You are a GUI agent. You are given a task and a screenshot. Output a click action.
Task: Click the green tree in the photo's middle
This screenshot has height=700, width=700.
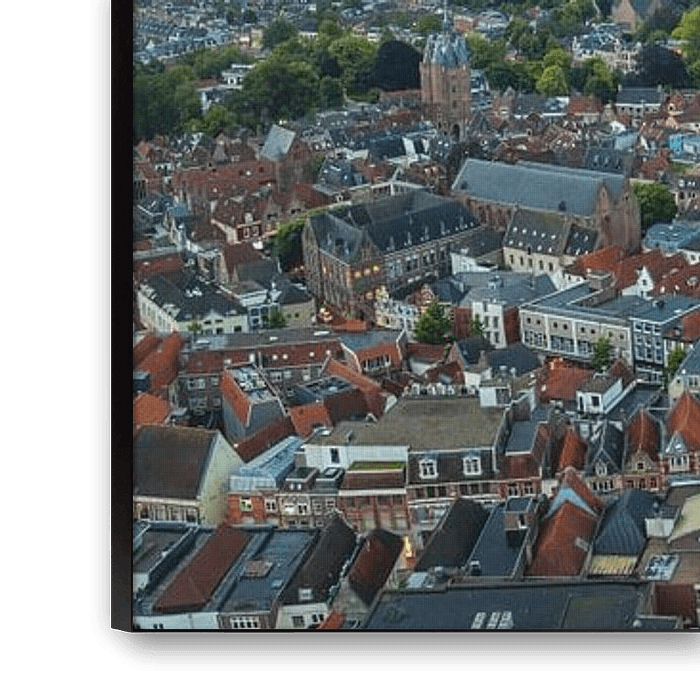pos(434,325)
